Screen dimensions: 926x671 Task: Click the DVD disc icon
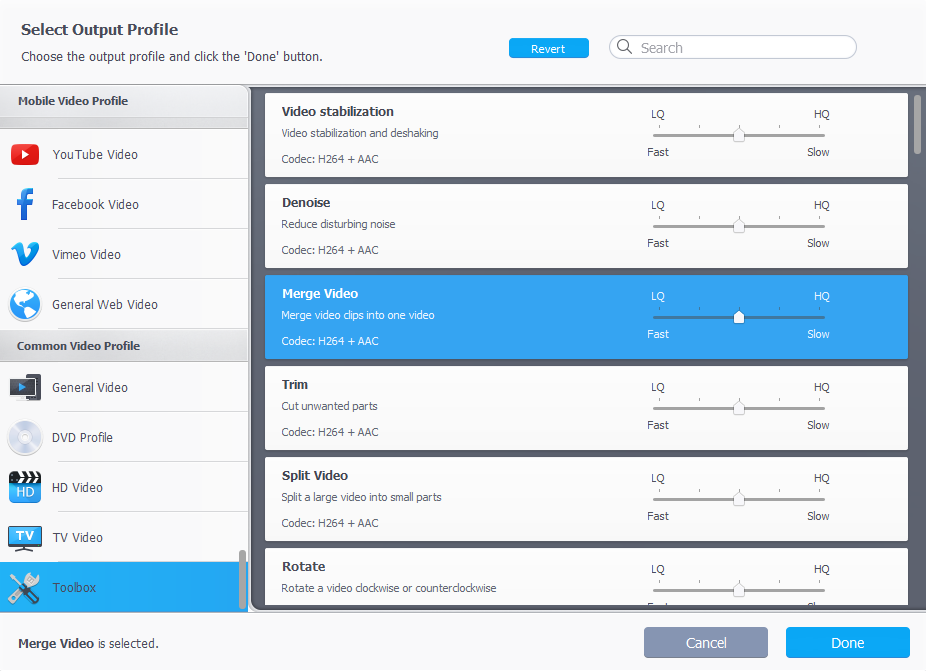pyautogui.click(x=25, y=438)
